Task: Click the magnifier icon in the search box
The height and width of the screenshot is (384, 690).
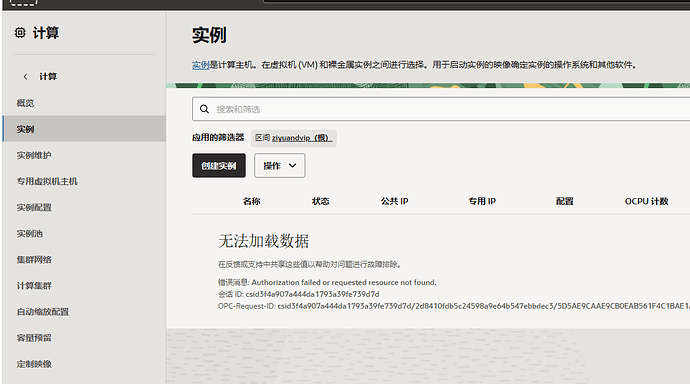Action: pyautogui.click(x=204, y=109)
